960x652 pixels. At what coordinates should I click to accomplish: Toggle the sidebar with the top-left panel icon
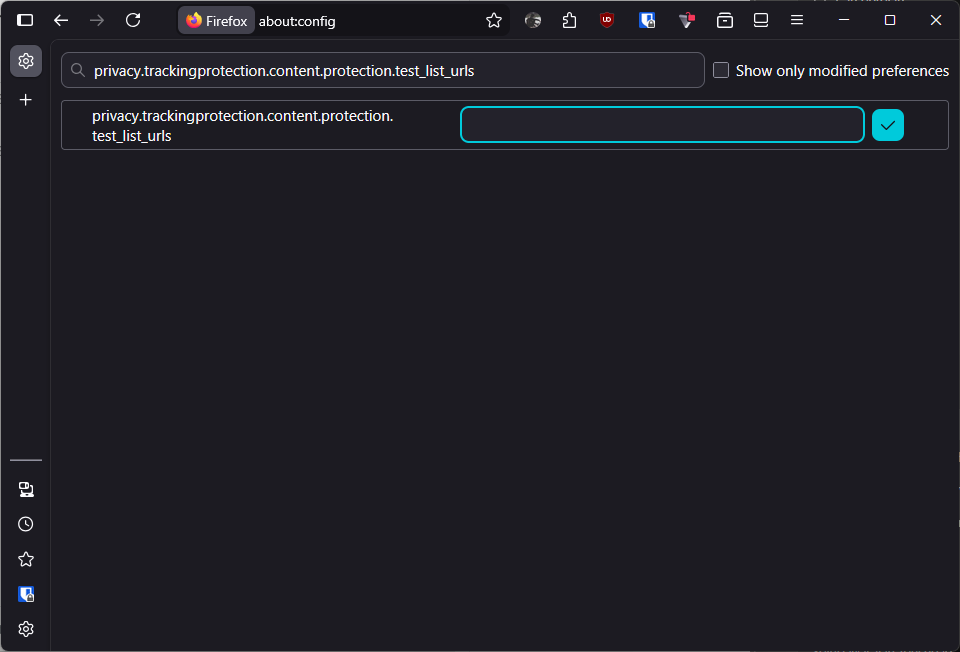(x=25, y=20)
